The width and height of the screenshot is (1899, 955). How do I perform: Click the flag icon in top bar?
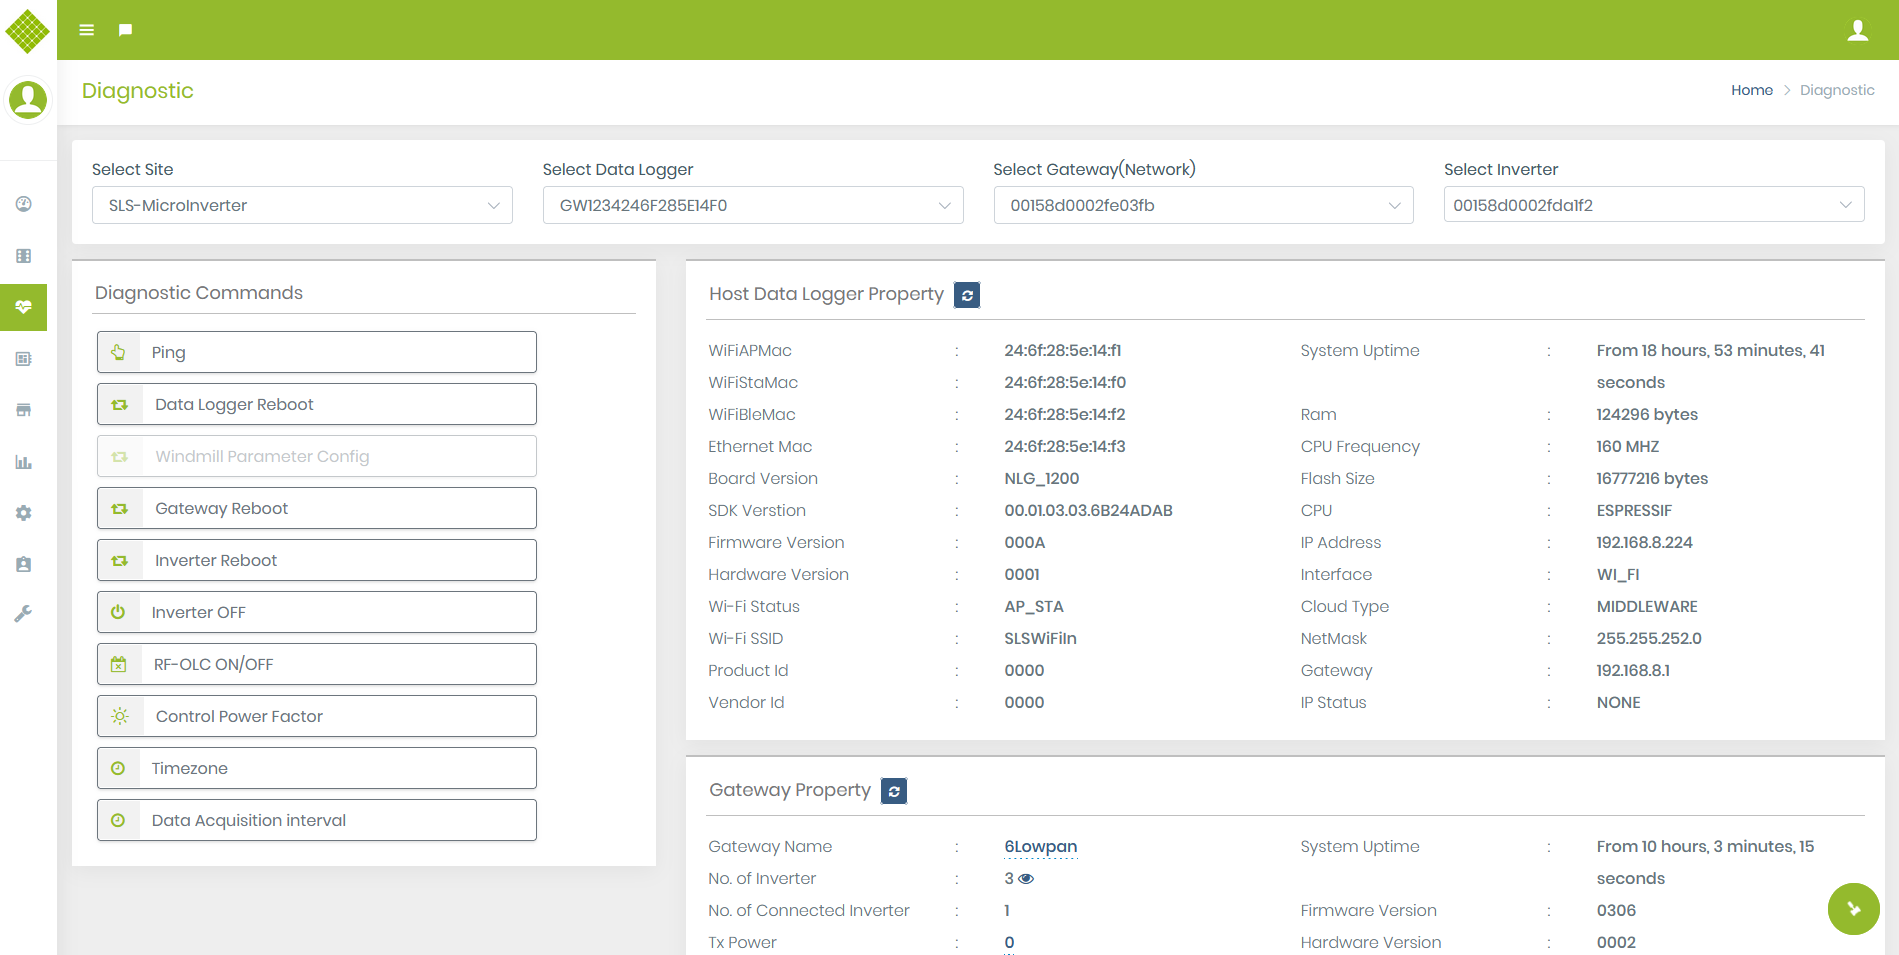[125, 30]
